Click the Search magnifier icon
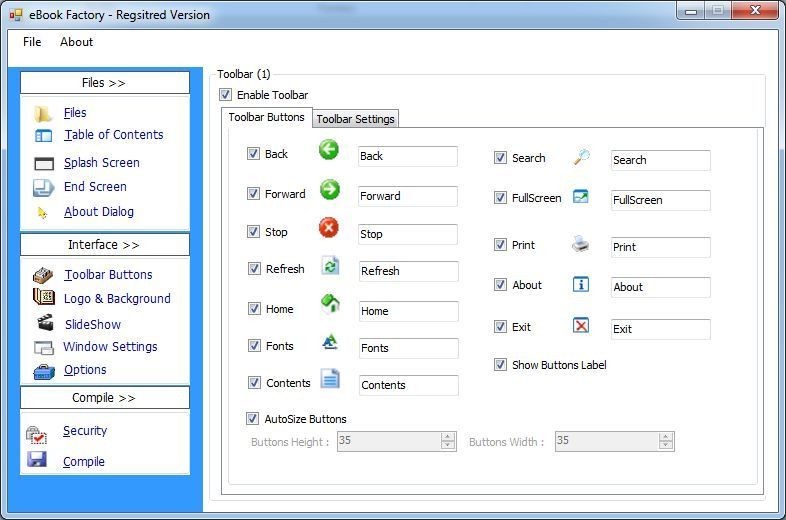786x520 pixels. [581, 157]
